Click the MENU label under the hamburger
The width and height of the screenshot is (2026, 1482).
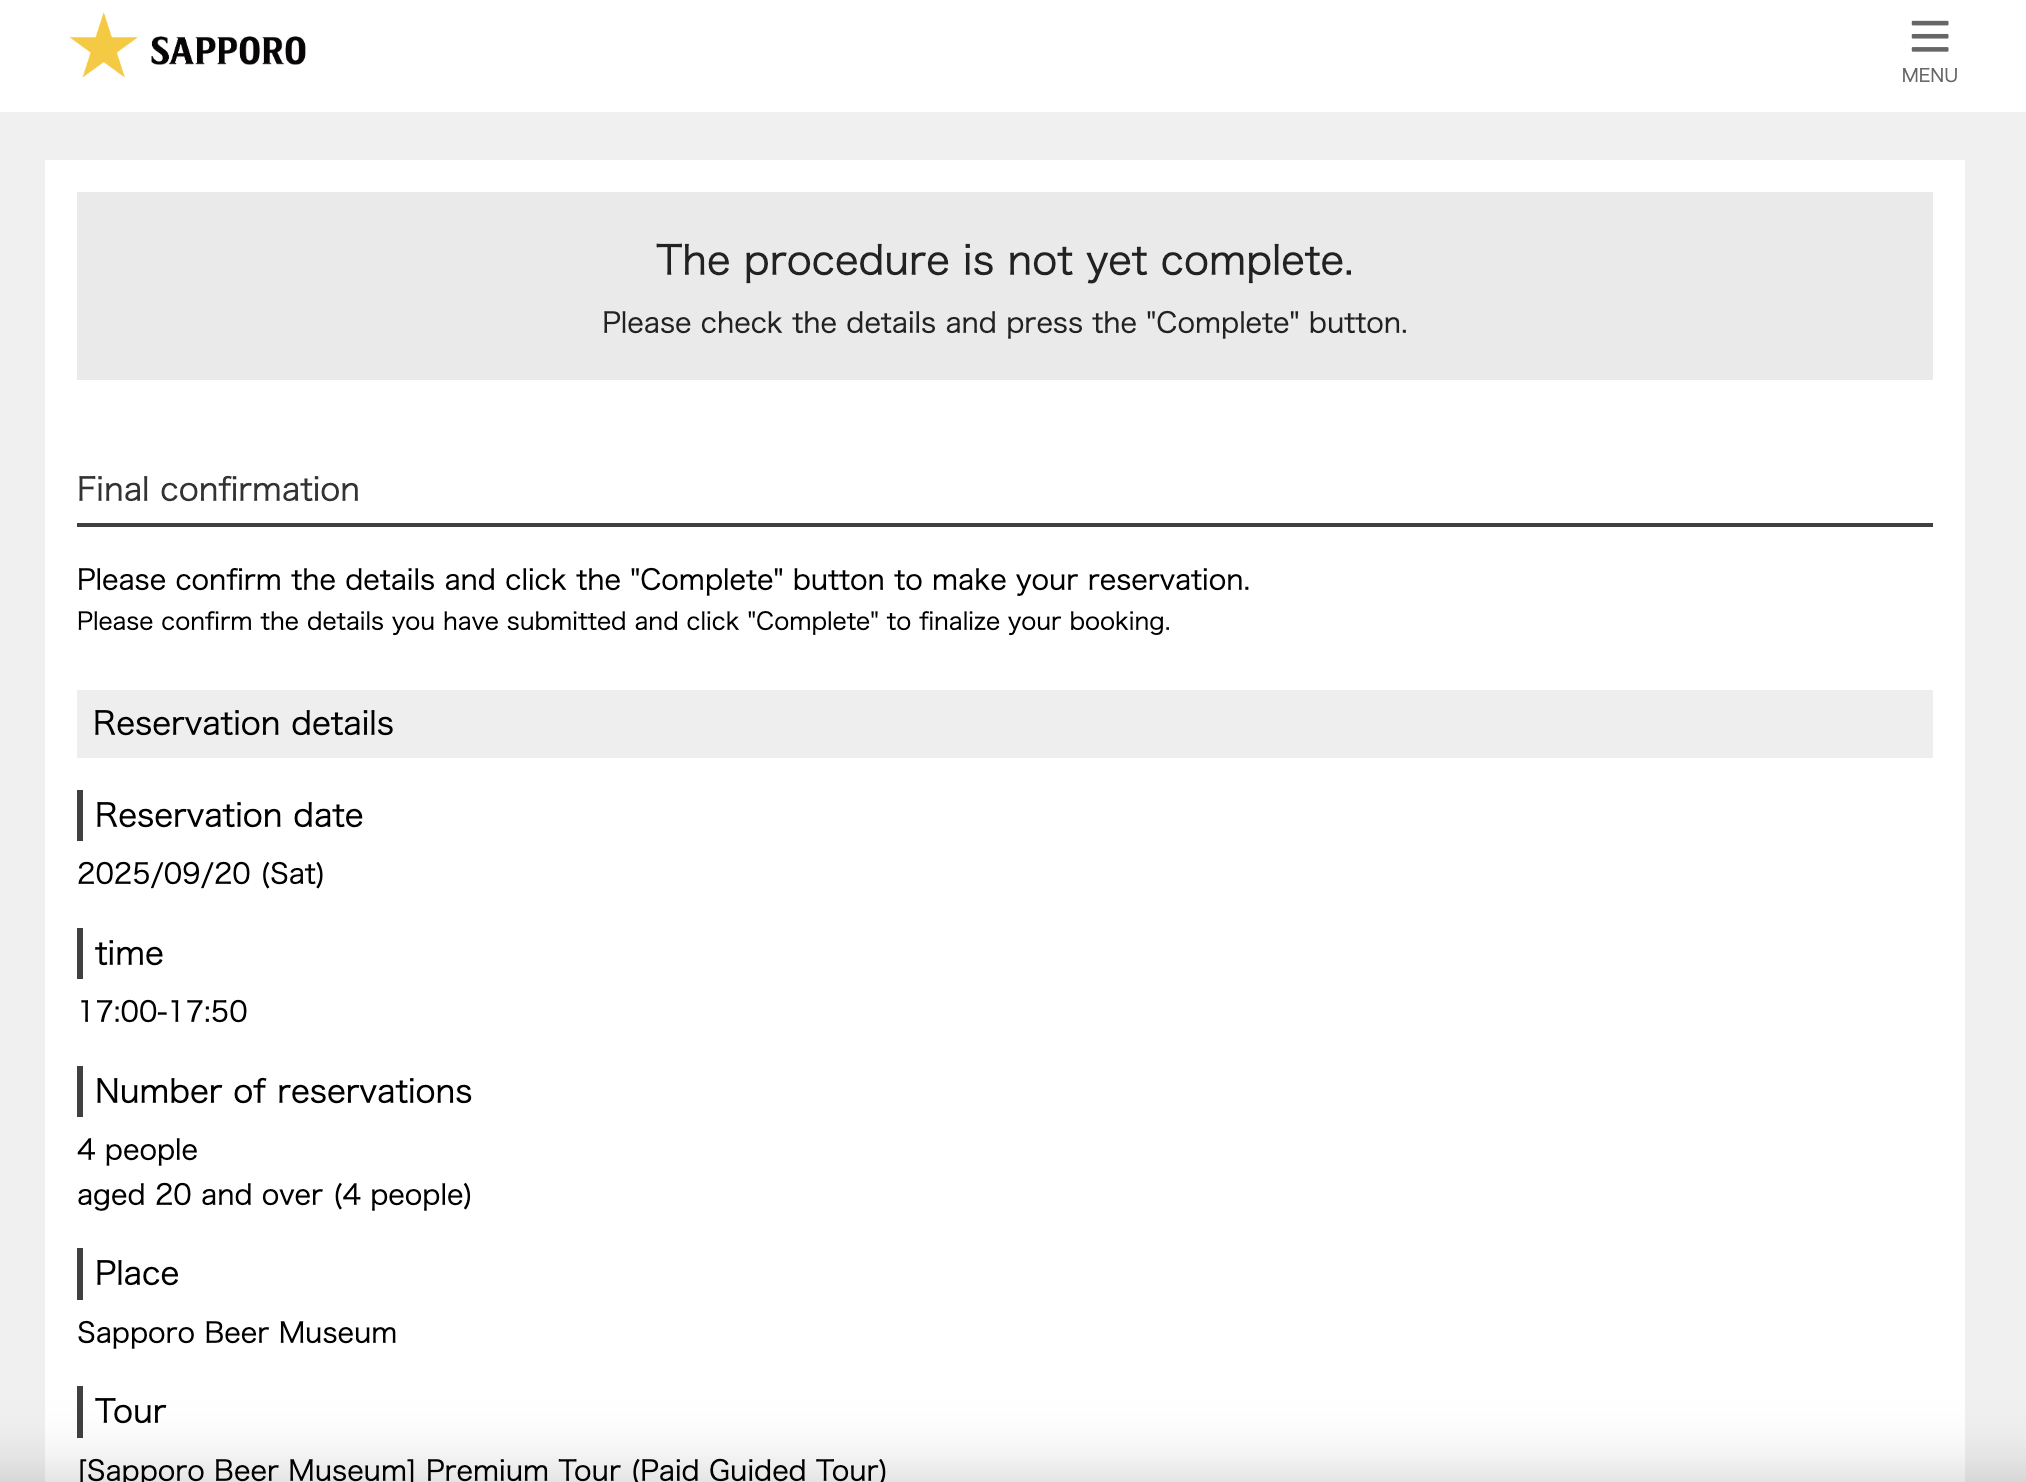[x=1929, y=76]
